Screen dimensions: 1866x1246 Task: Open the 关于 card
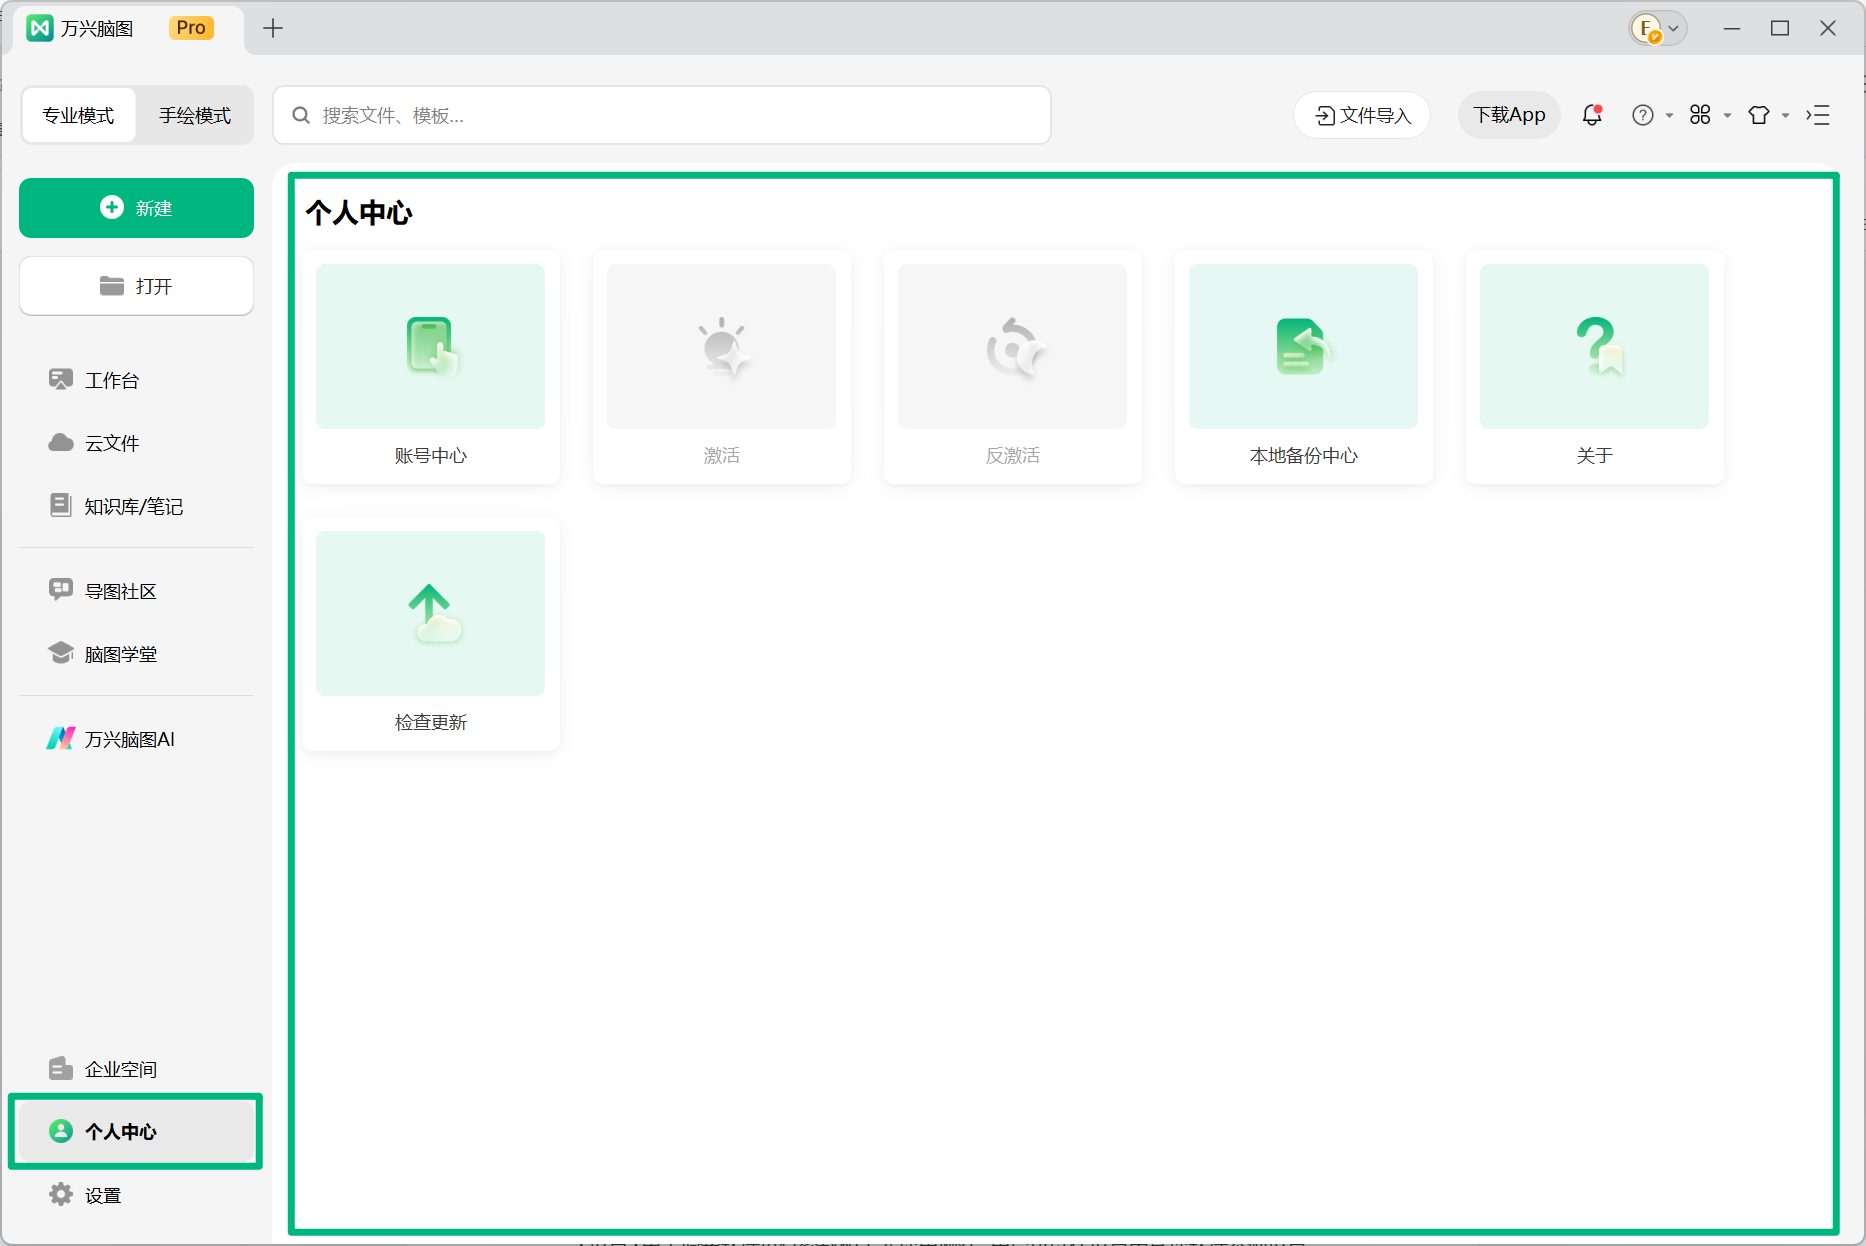coord(1595,367)
